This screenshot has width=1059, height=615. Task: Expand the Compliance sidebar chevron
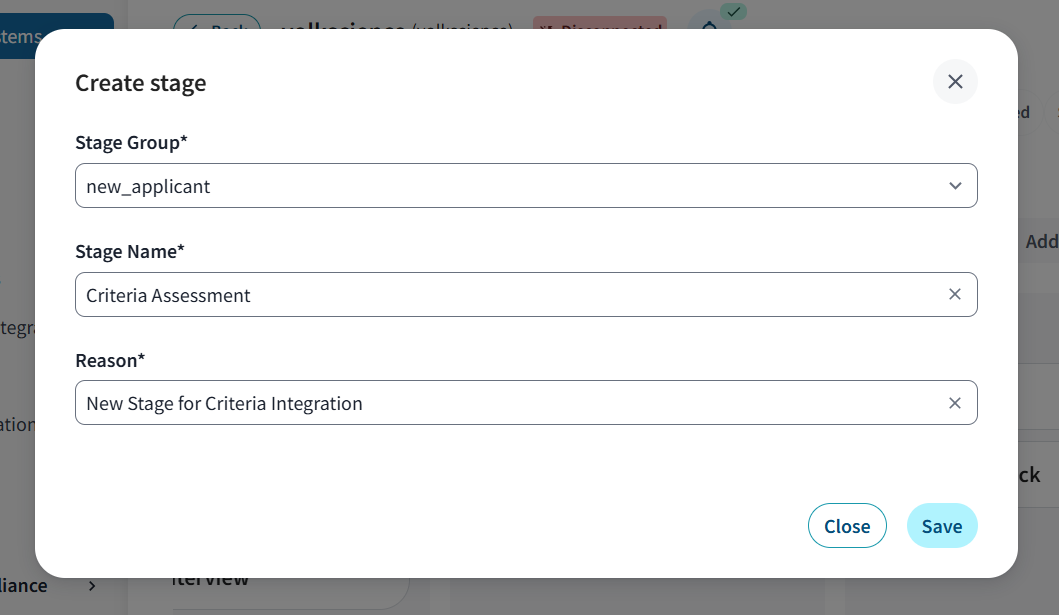point(92,586)
